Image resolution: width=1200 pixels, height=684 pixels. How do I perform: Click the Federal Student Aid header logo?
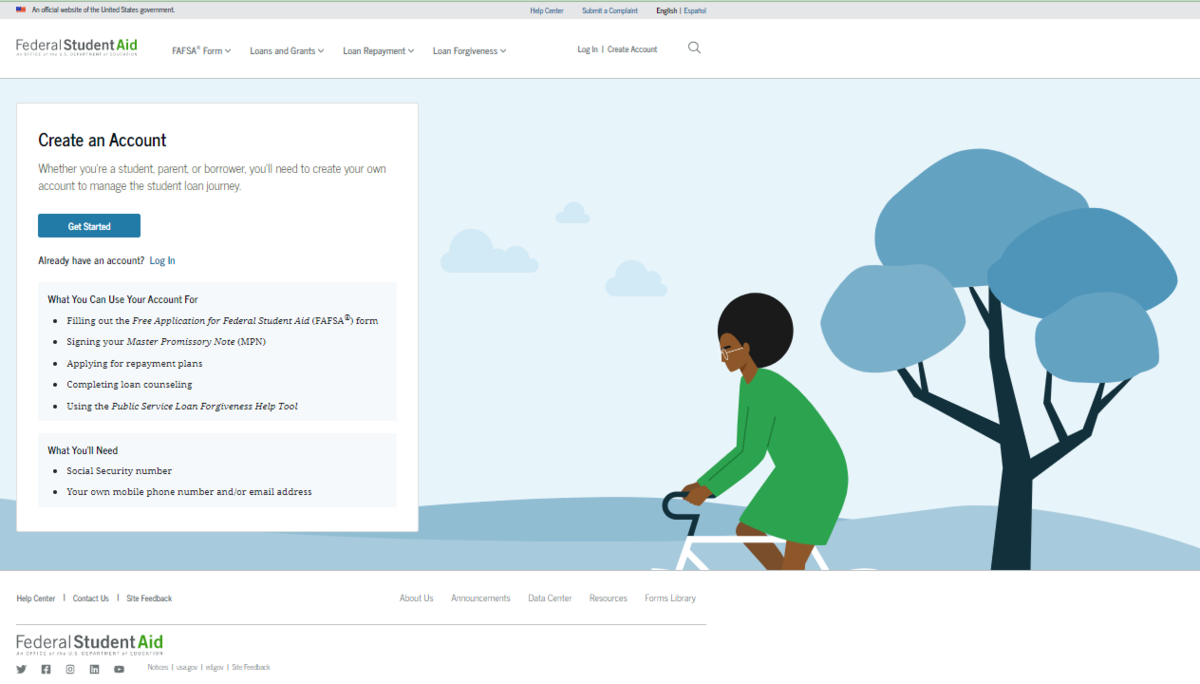[77, 47]
